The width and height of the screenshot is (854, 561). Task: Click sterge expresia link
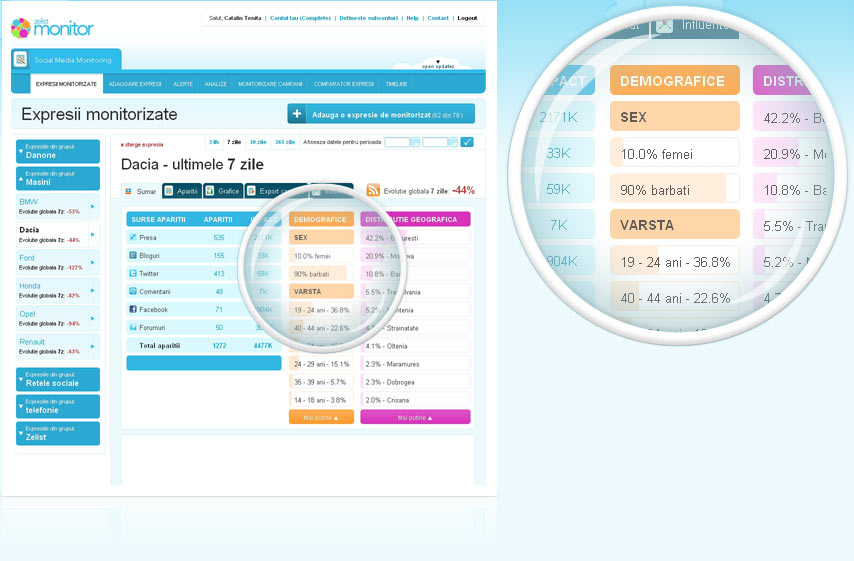tap(142, 145)
